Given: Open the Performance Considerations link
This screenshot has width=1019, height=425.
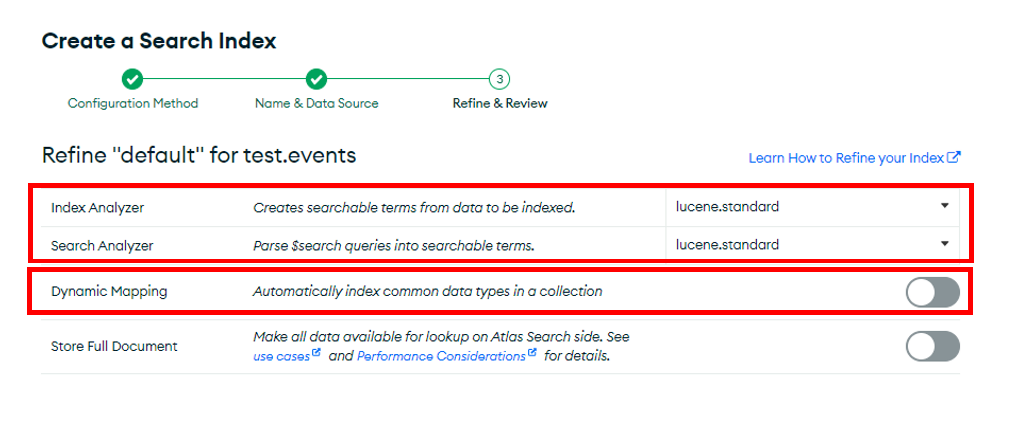Looking at the screenshot, I should (x=441, y=356).
